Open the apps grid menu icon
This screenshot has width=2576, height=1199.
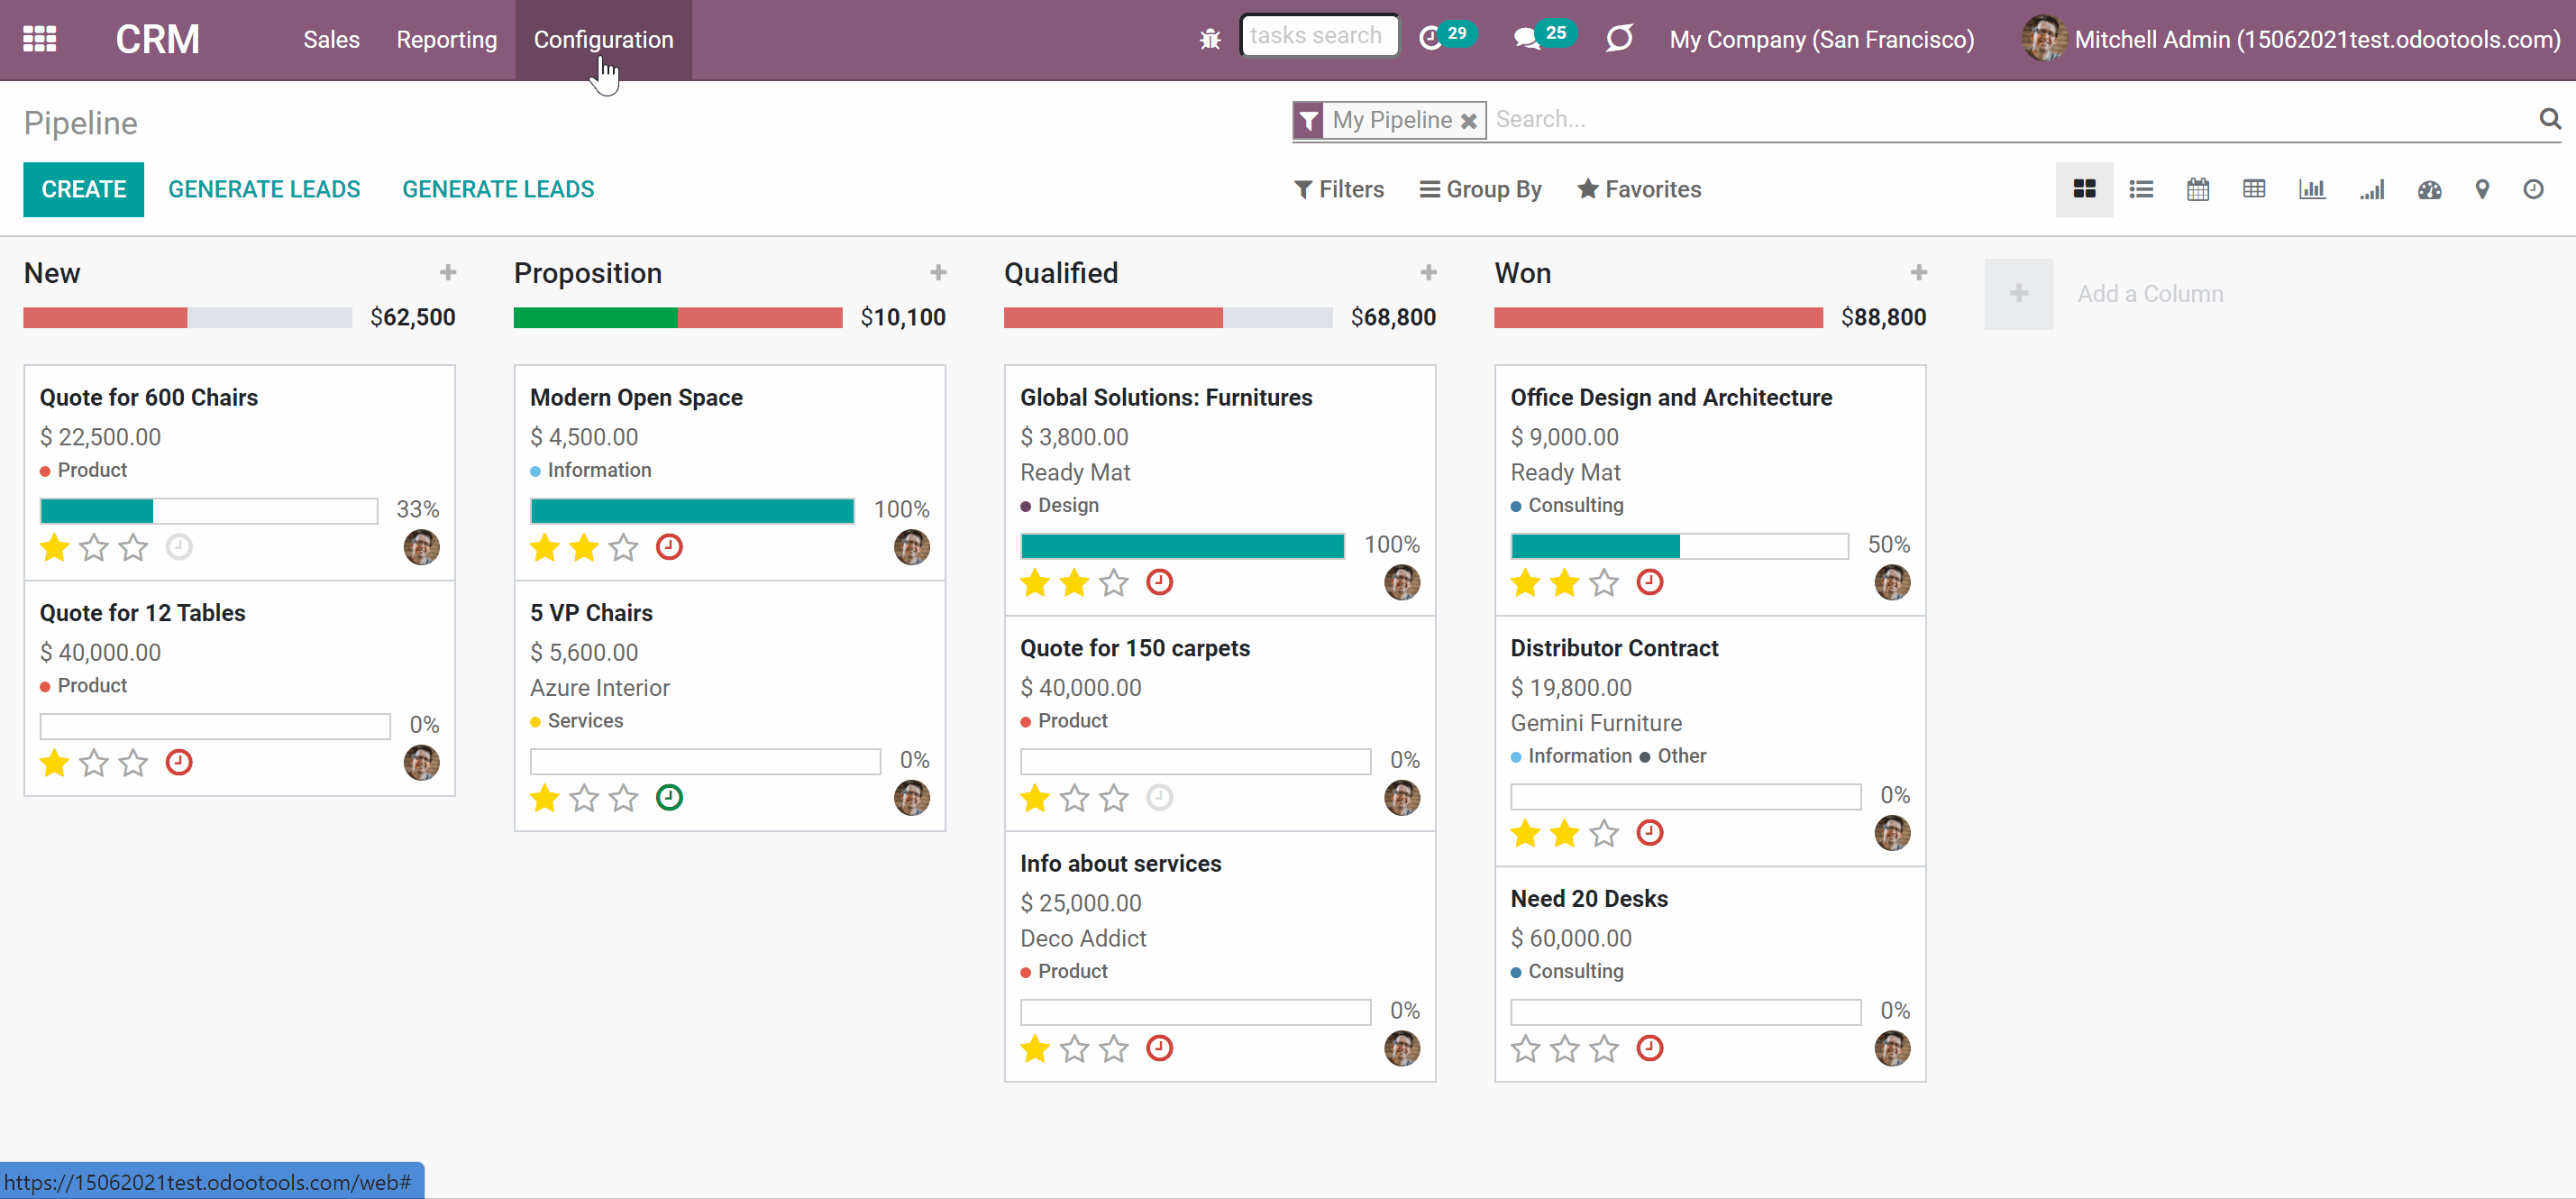click(40, 39)
